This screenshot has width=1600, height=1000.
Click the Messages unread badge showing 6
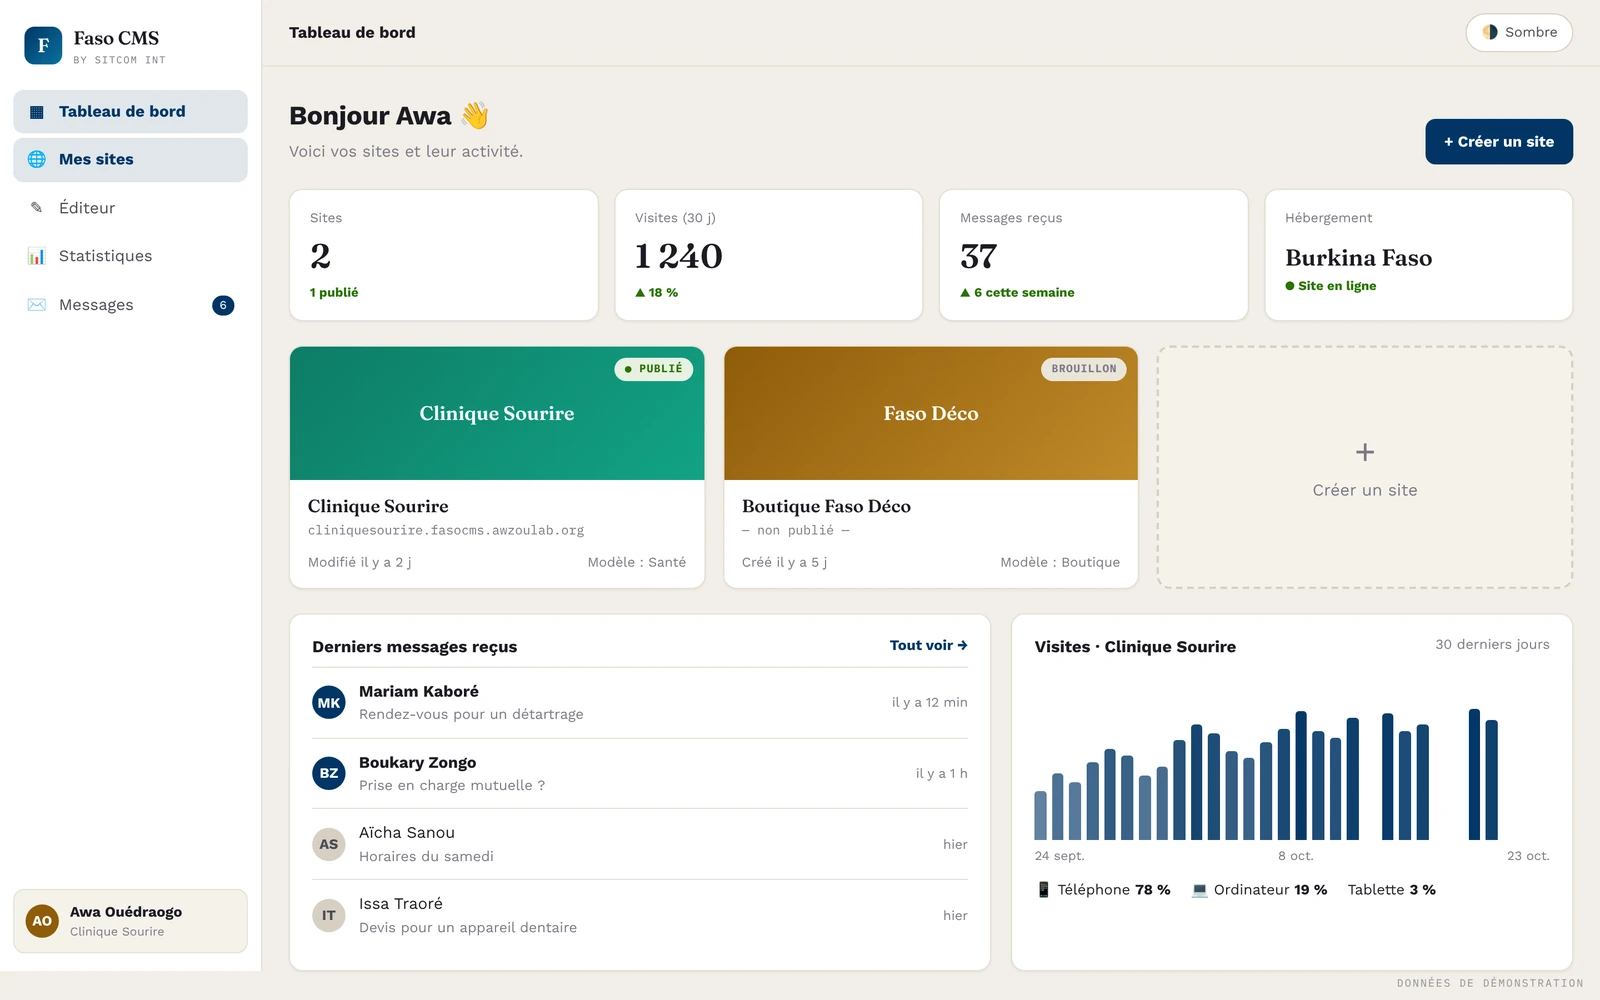point(223,305)
